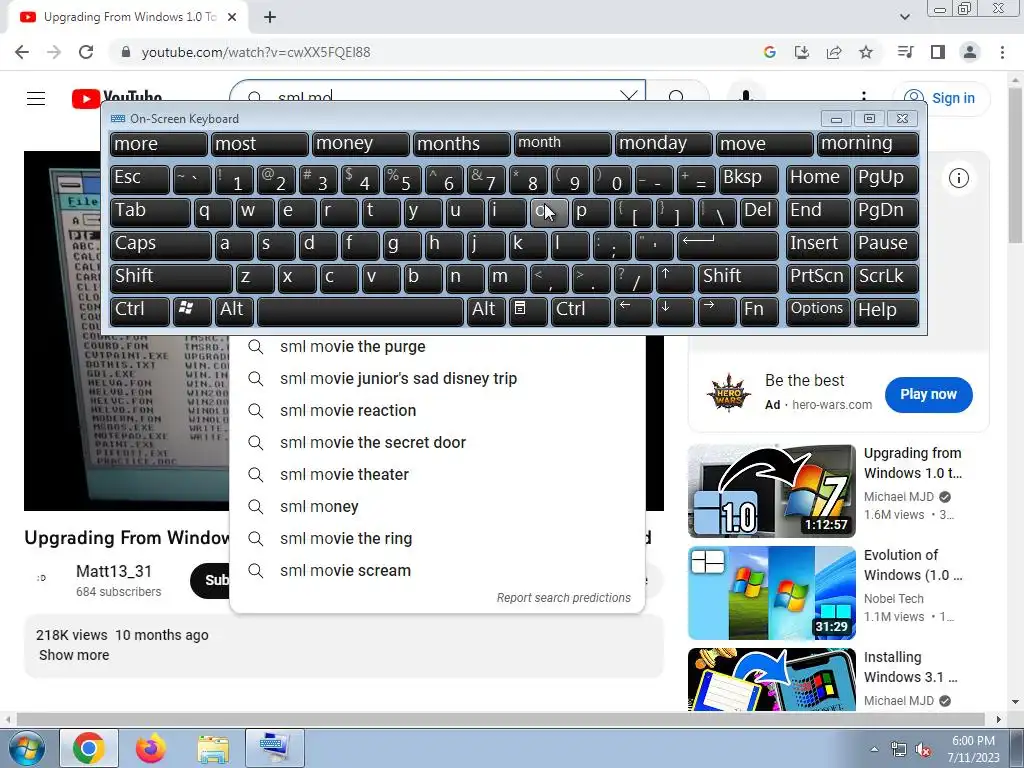Pick the 'morning' word prediction
This screenshot has width=1024, height=768.
tap(868, 144)
